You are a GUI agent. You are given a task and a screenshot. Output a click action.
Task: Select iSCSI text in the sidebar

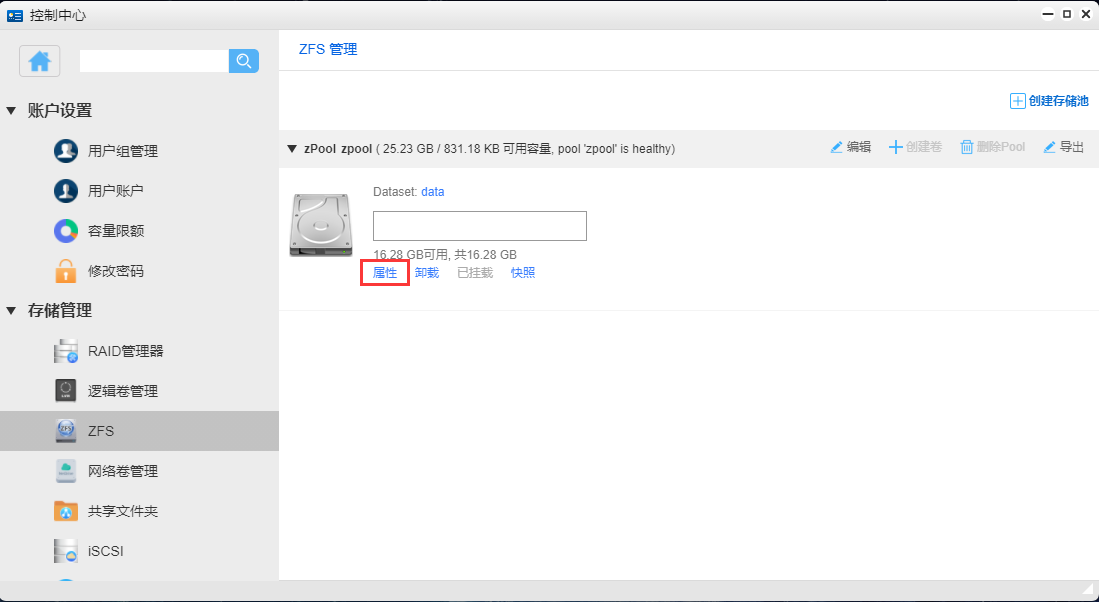[x=106, y=551]
